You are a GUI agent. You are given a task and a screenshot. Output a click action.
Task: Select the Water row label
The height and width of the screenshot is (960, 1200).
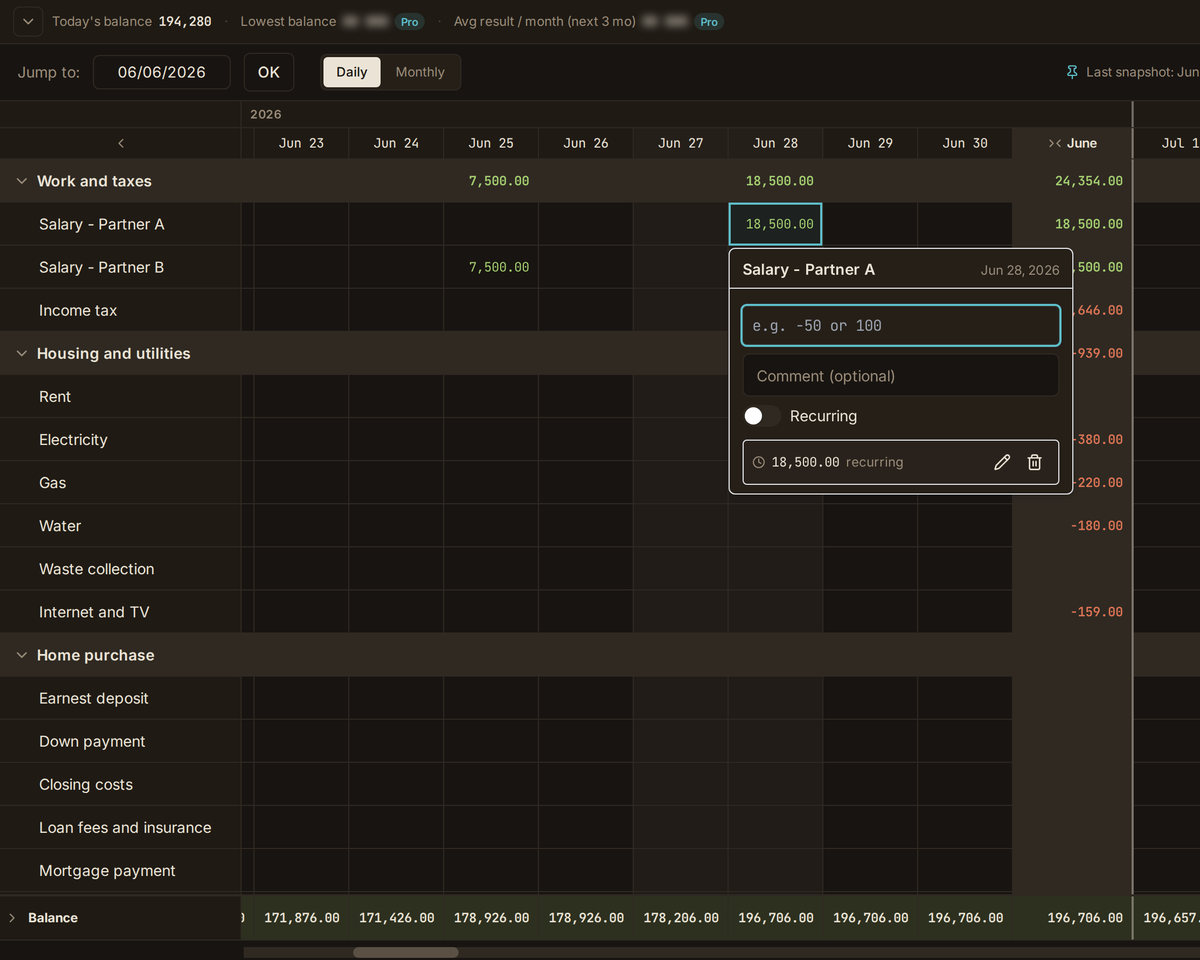tap(60, 525)
